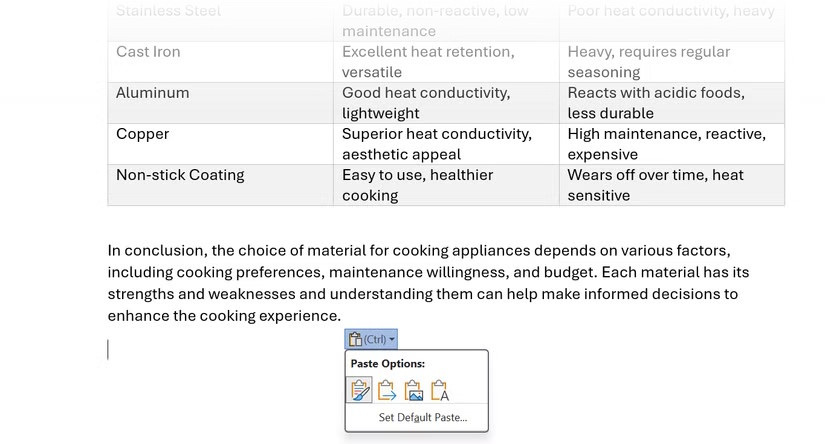Select the Merge Formatting paste icon

pos(387,390)
